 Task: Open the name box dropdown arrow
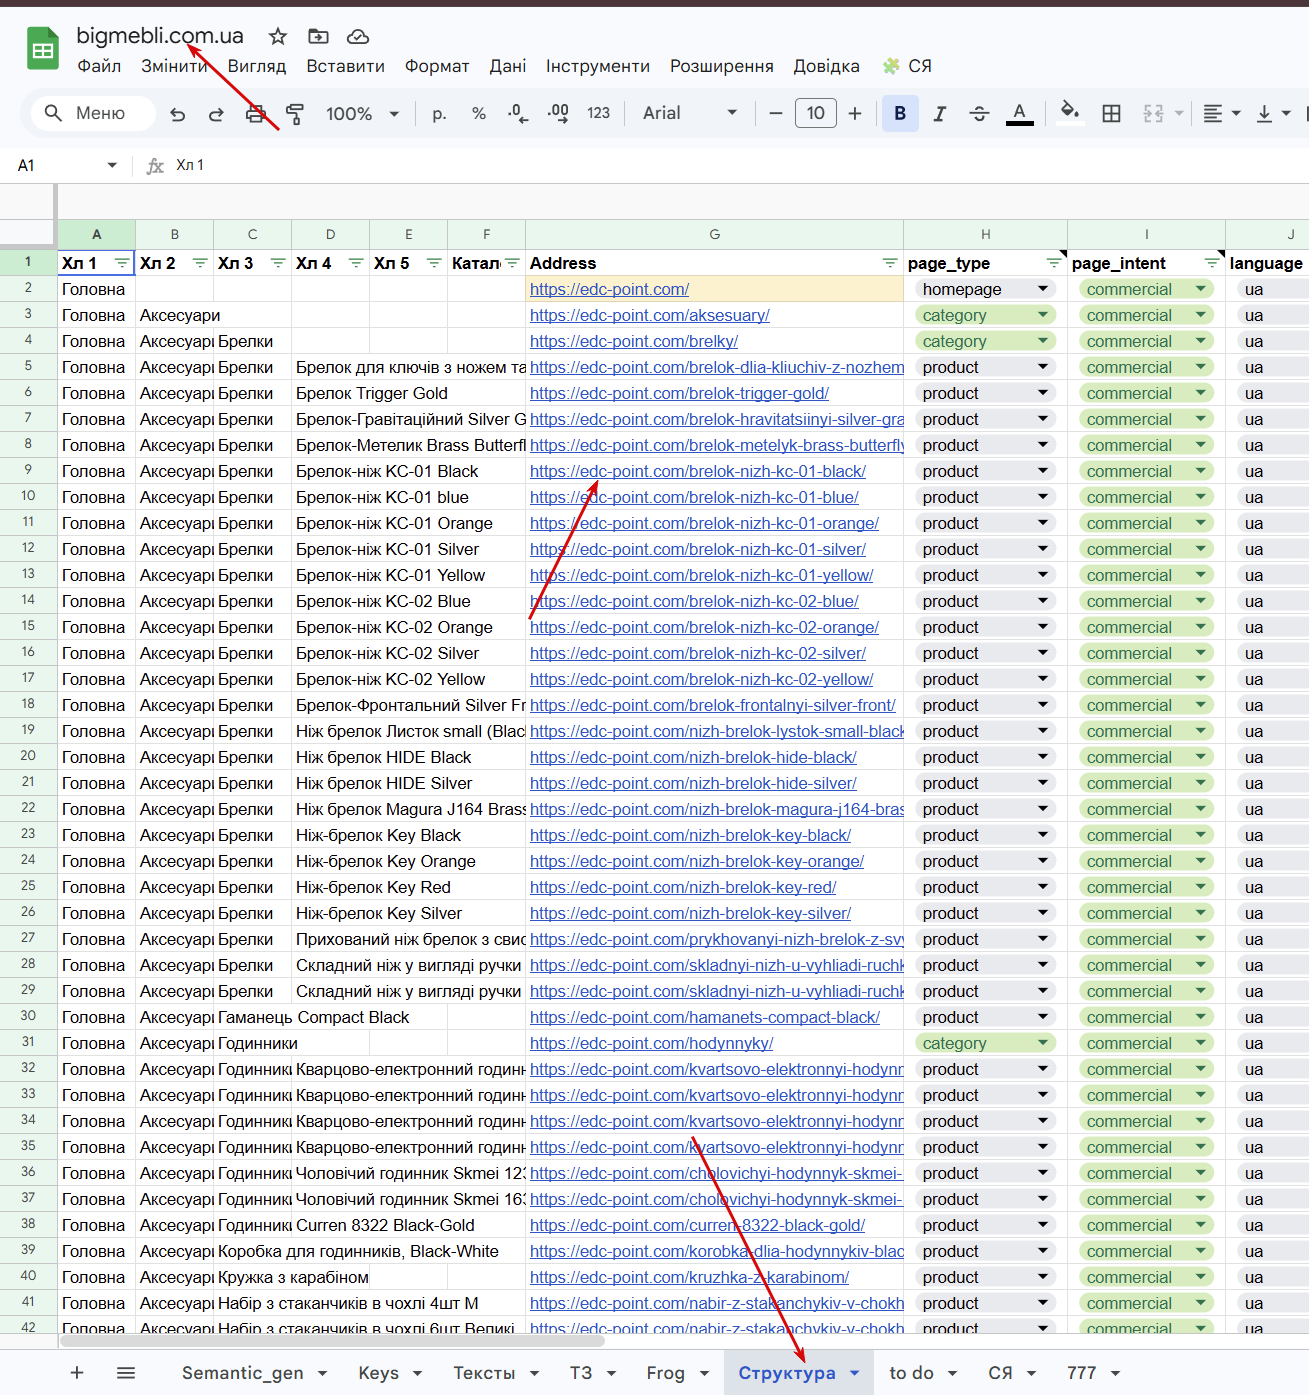click(112, 166)
